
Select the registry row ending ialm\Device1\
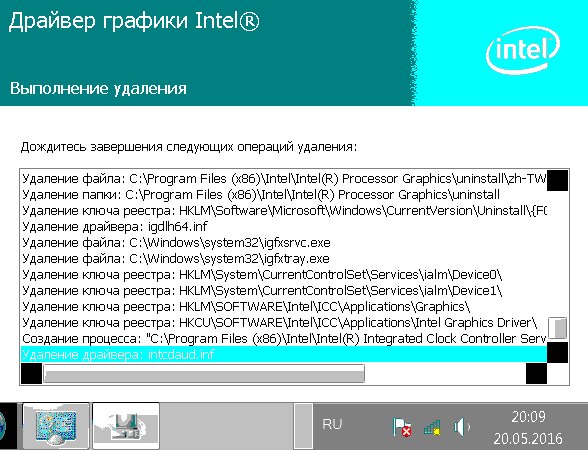[284, 291]
